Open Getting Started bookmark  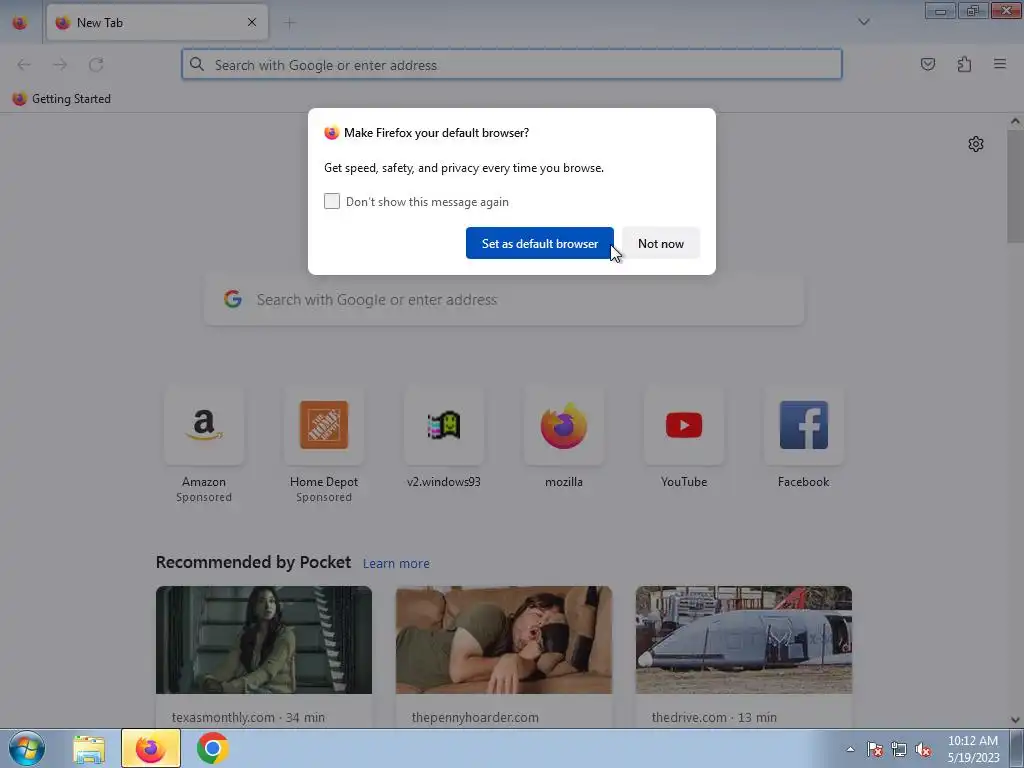tap(61, 99)
